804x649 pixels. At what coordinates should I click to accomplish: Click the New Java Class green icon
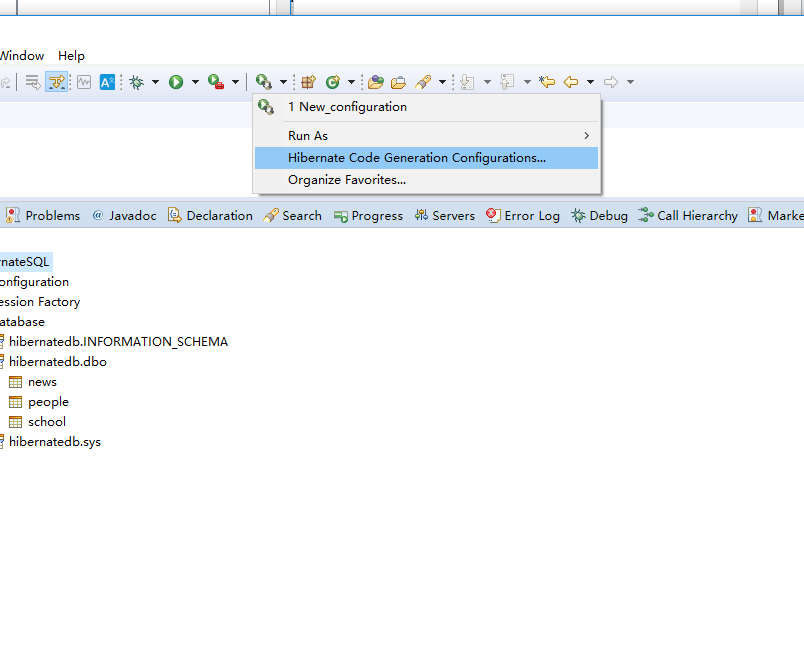pos(333,82)
